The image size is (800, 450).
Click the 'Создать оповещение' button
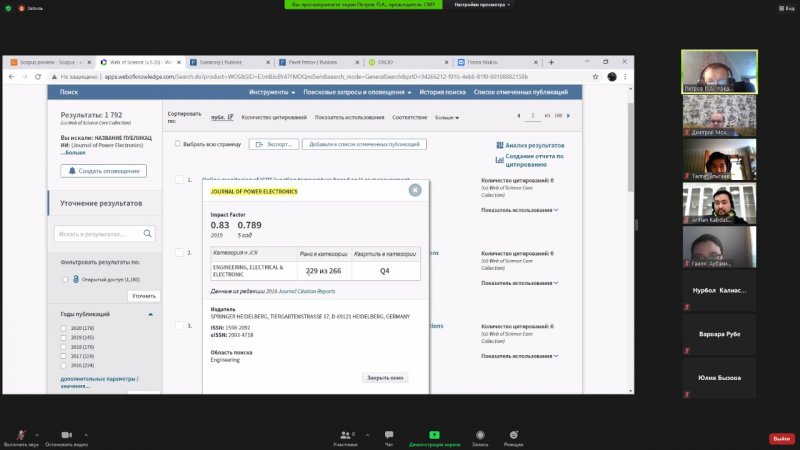click(x=103, y=171)
